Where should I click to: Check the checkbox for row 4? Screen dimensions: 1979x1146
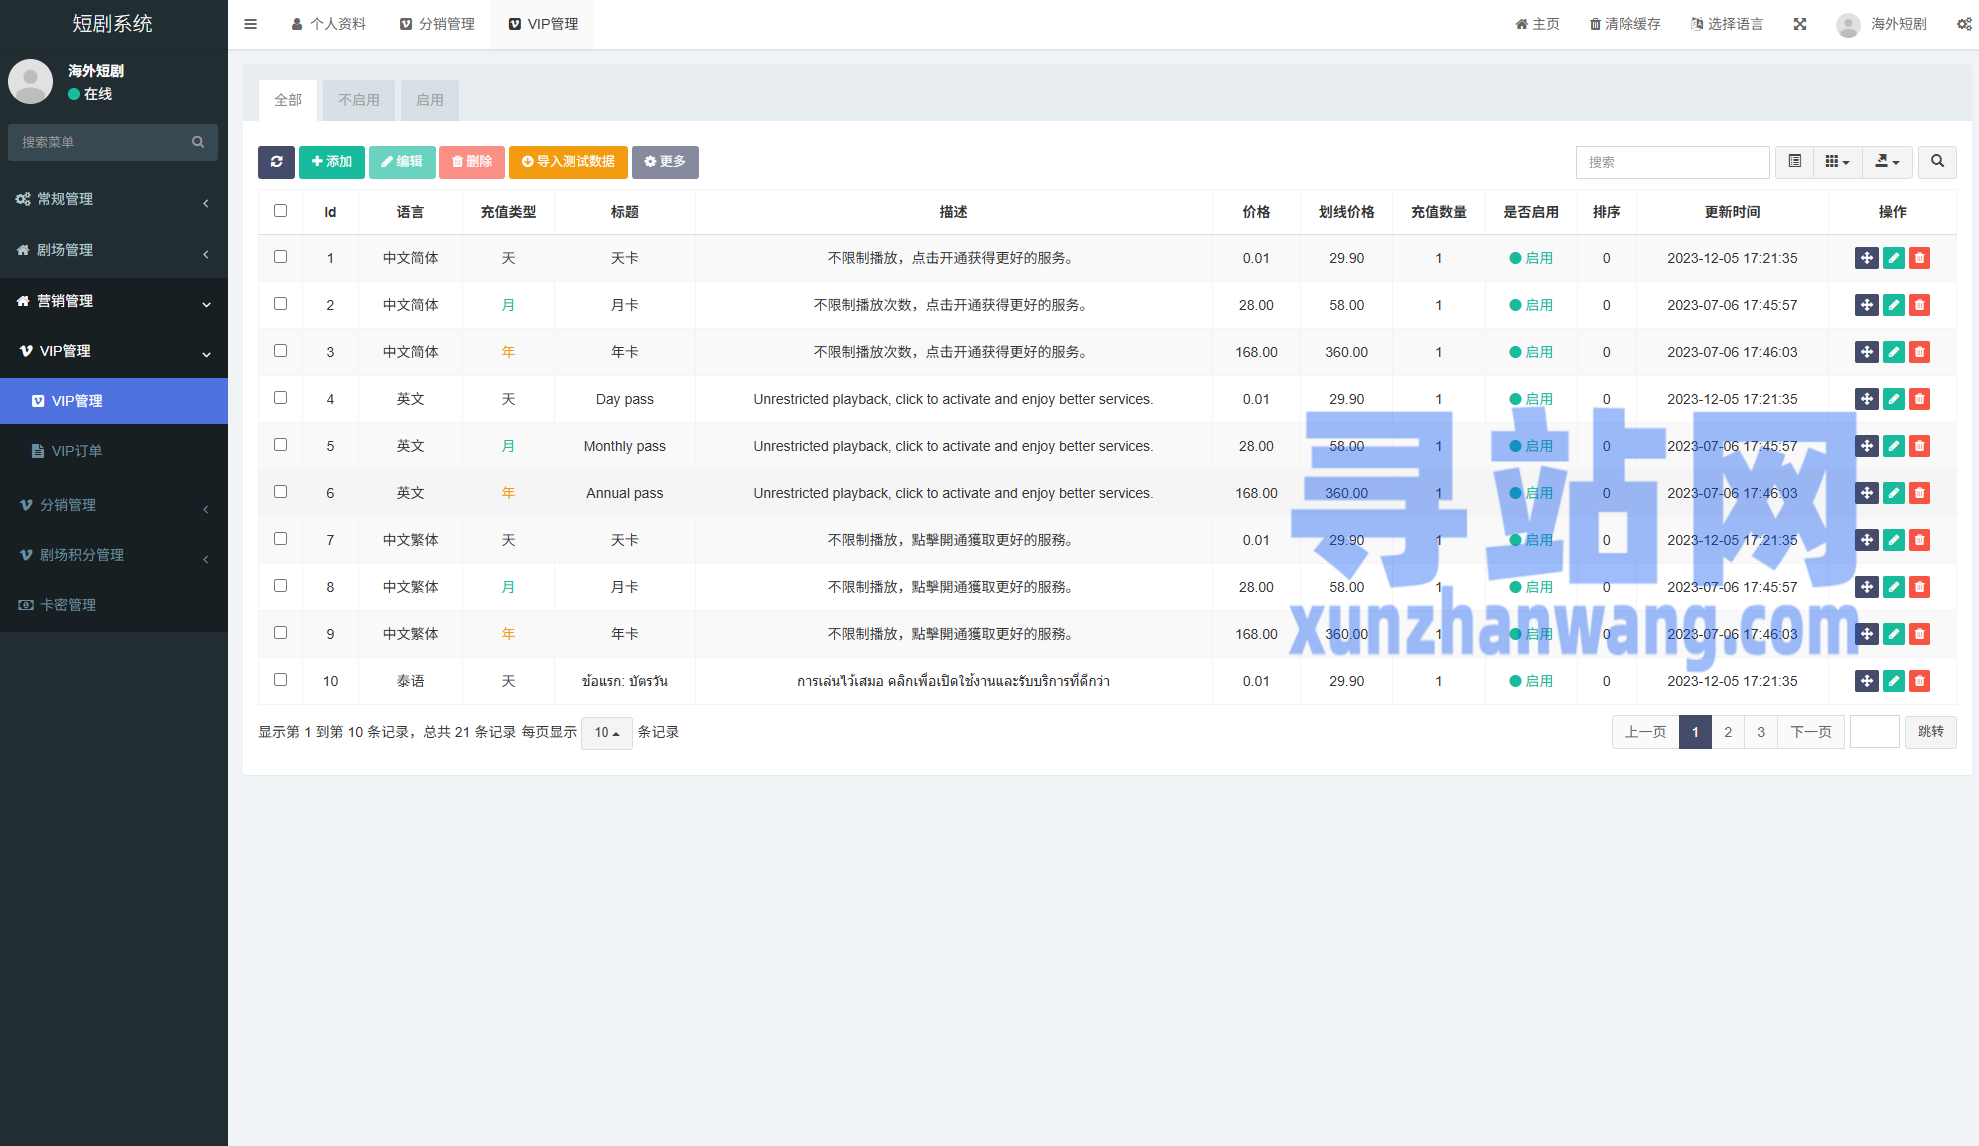(x=280, y=398)
